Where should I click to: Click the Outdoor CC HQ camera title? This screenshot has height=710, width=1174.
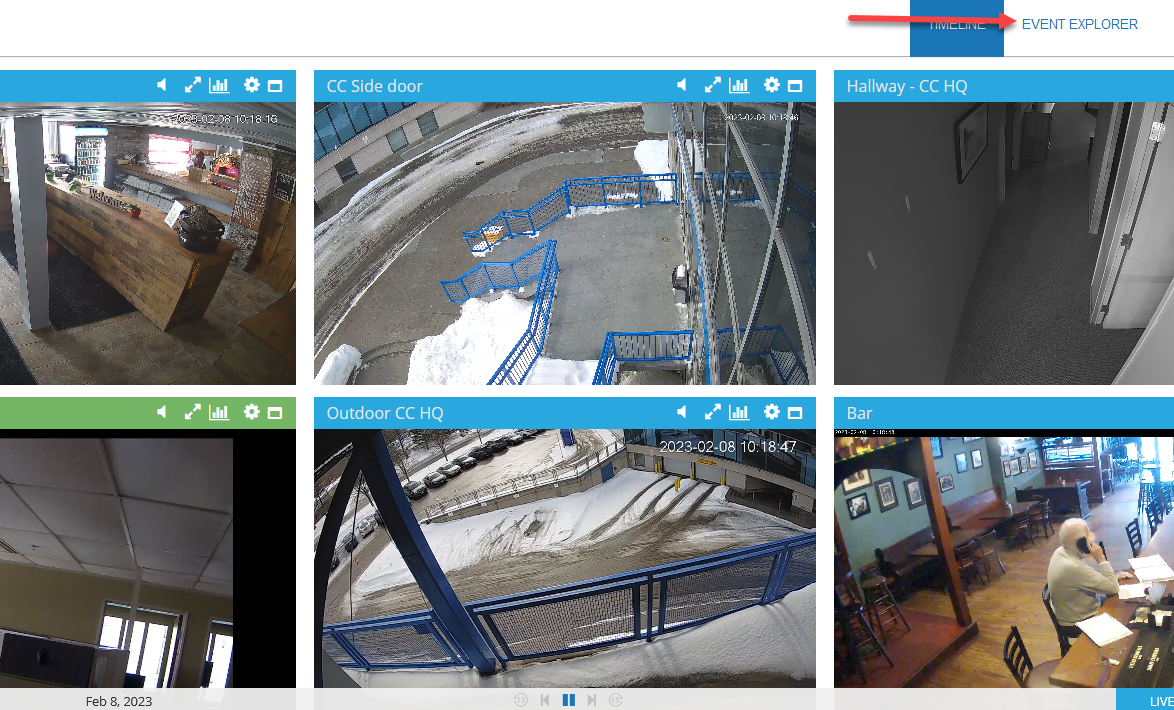[x=385, y=413]
